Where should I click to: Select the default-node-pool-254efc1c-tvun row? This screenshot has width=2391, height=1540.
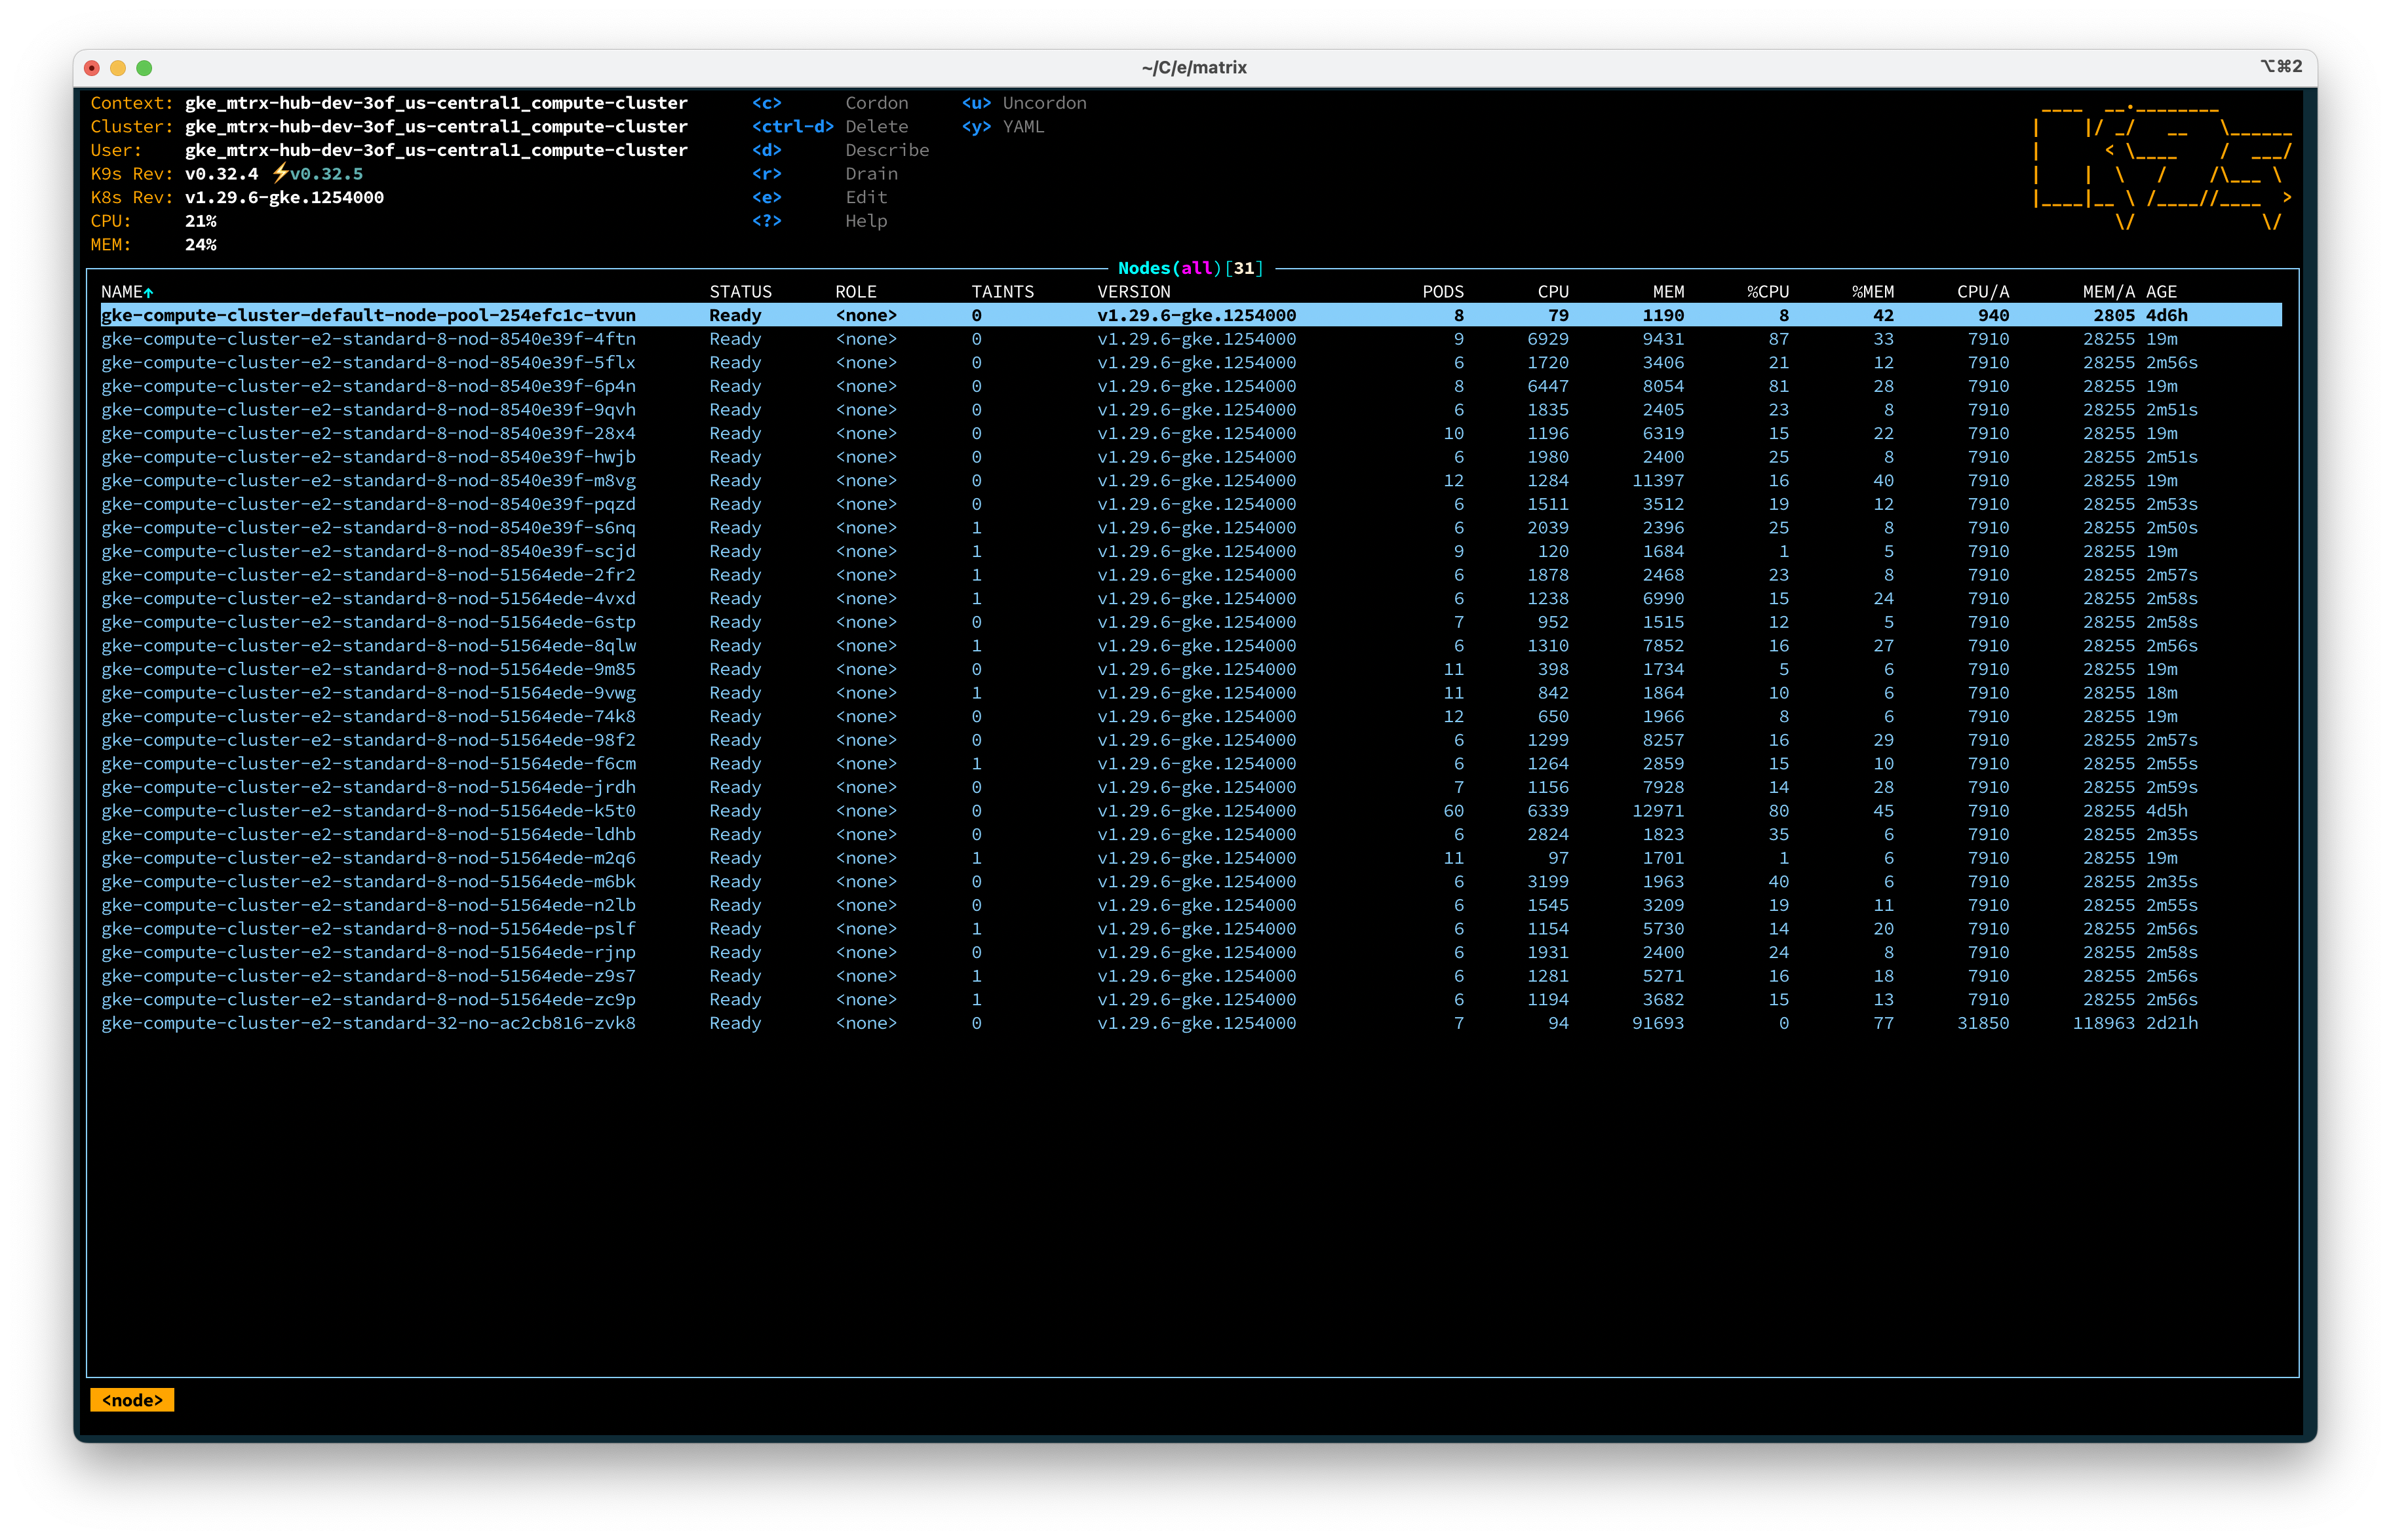[368, 316]
